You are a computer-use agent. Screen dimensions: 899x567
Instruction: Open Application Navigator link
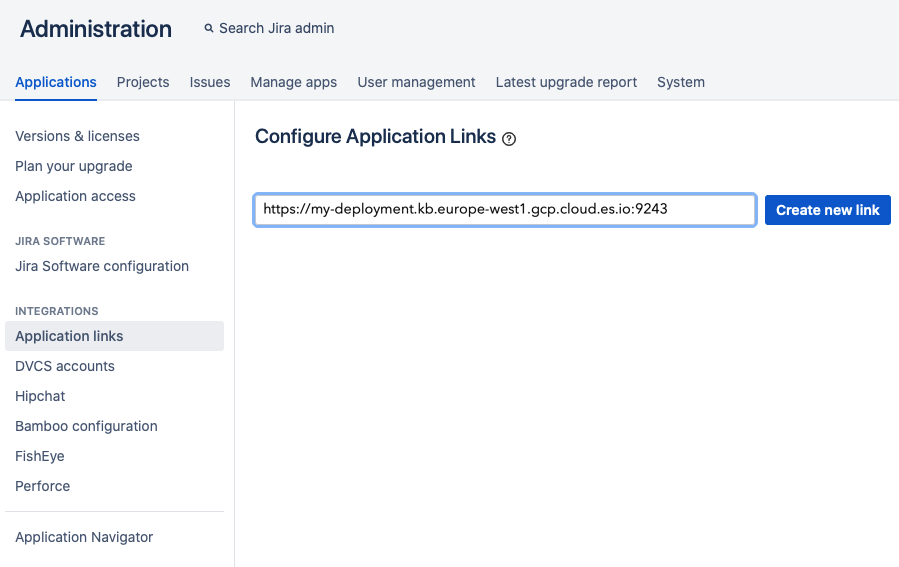(84, 537)
